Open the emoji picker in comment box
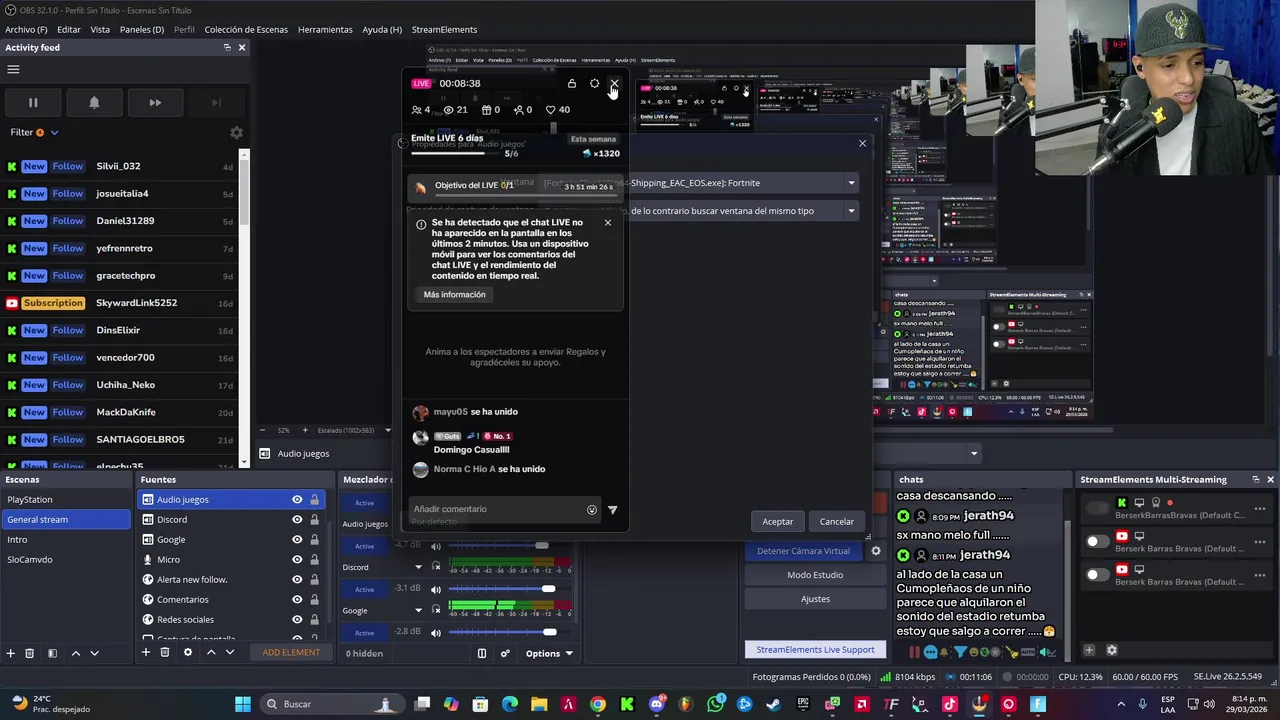The width and height of the screenshot is (1280, 720). [592, 510]
